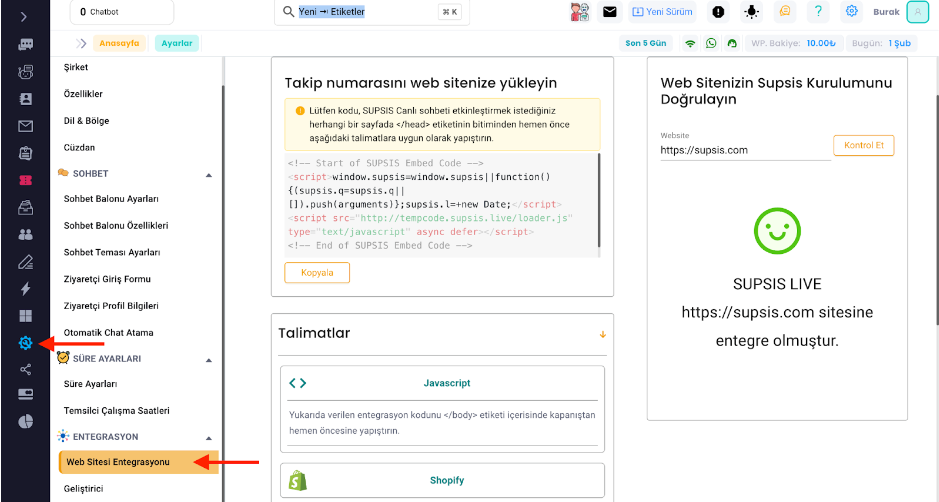
Task: Open the grid dashboard icon in sidebar
Action: click(26, 316)
